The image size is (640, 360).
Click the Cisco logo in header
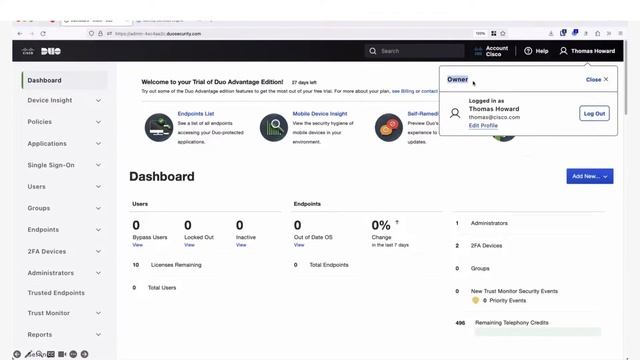click(x=28, y=51)
